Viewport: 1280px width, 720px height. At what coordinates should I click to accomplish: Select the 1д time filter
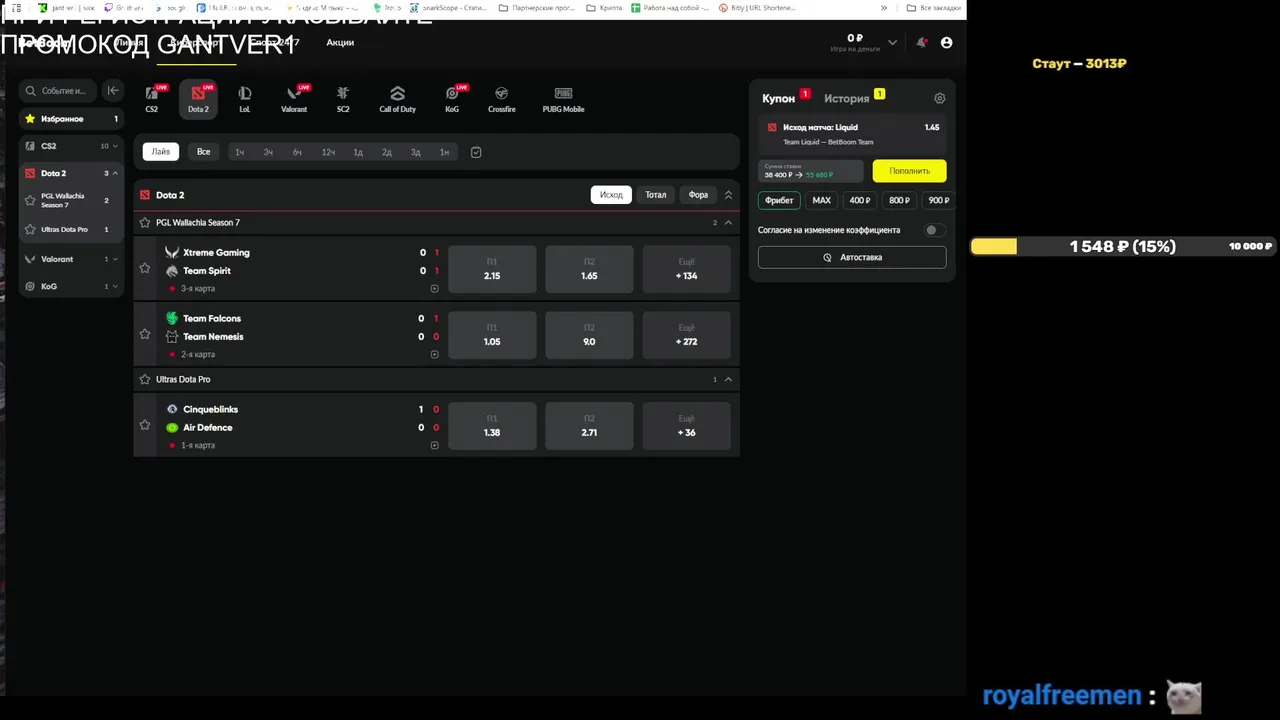(x=358, y=152)
